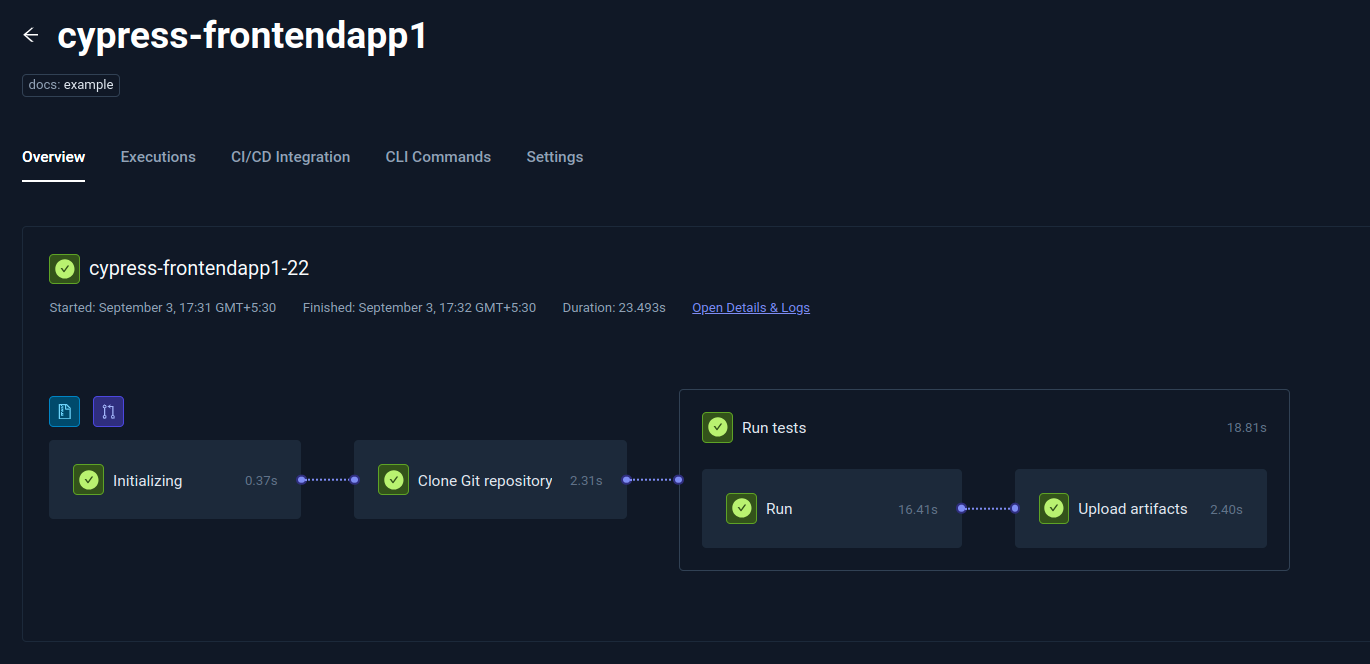Click the cypress-frontendapp1-22 success status icon
Viewport: 1370px width, 664px height.
(x=65, y=268)
